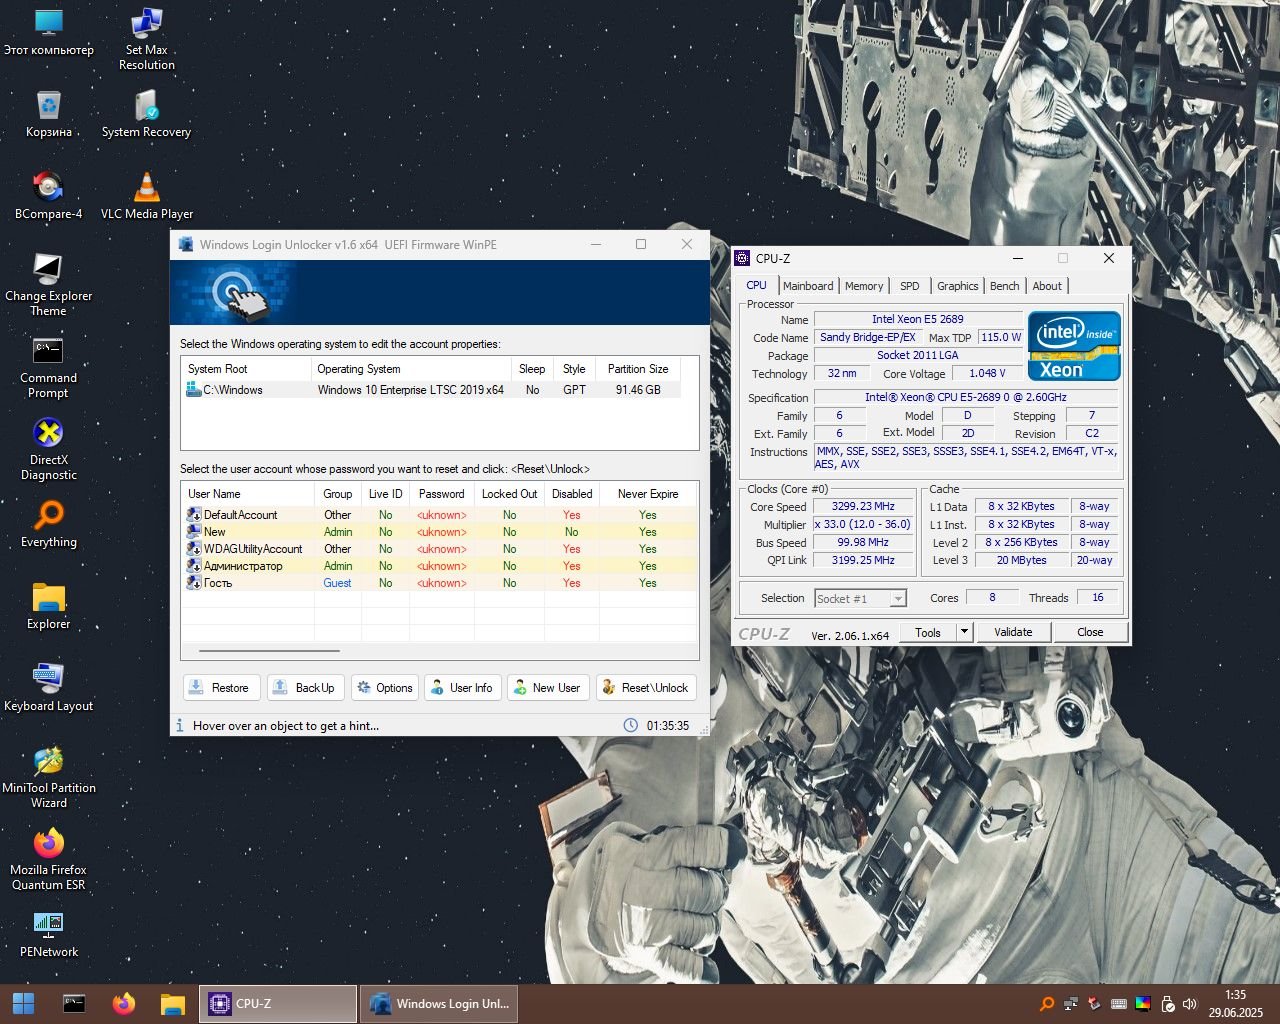Expand the Tools dropdown arrow in CPU-Z
This screenshot has height=1024, width=1280.
coord(964,632)
